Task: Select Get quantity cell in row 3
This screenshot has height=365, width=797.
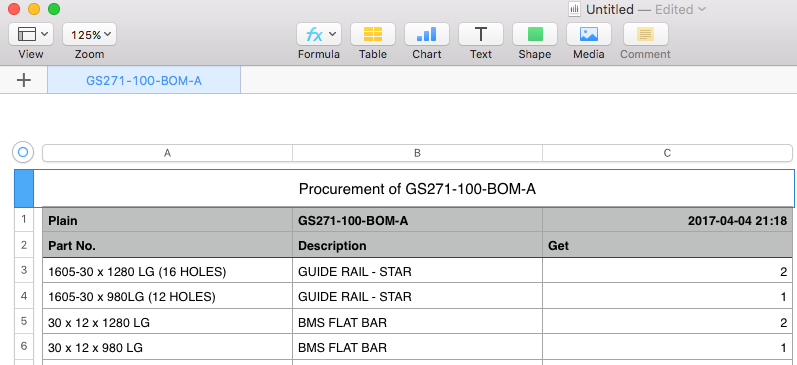Action: point(667,271)
